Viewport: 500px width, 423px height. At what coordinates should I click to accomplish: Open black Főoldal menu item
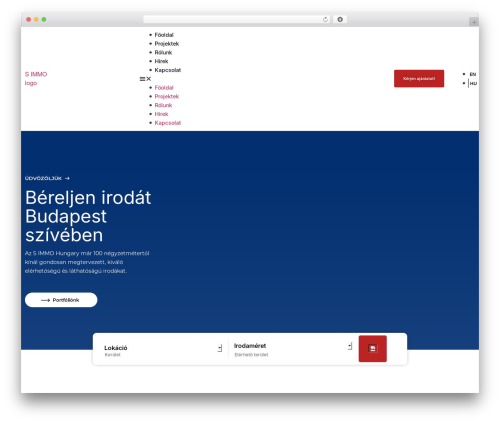(x=164, y=35)
